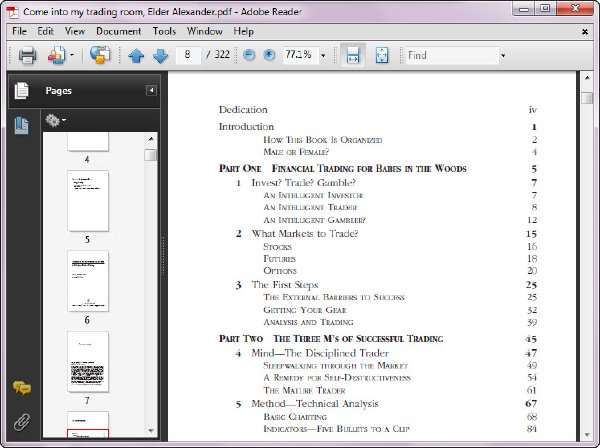Open the Edit menu
Viewport: 600px width, 448px height.
pyautogui.click(x=46, y=31)
